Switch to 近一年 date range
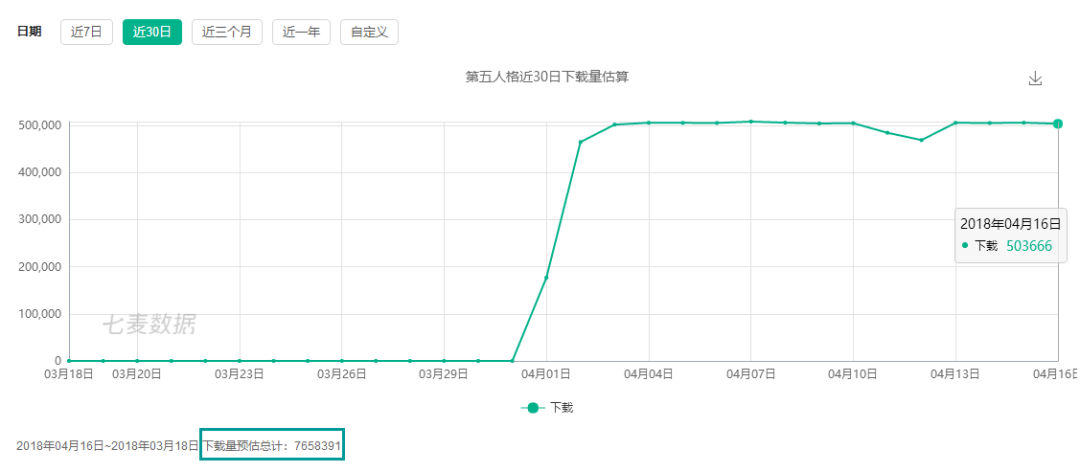 point(301,32)
